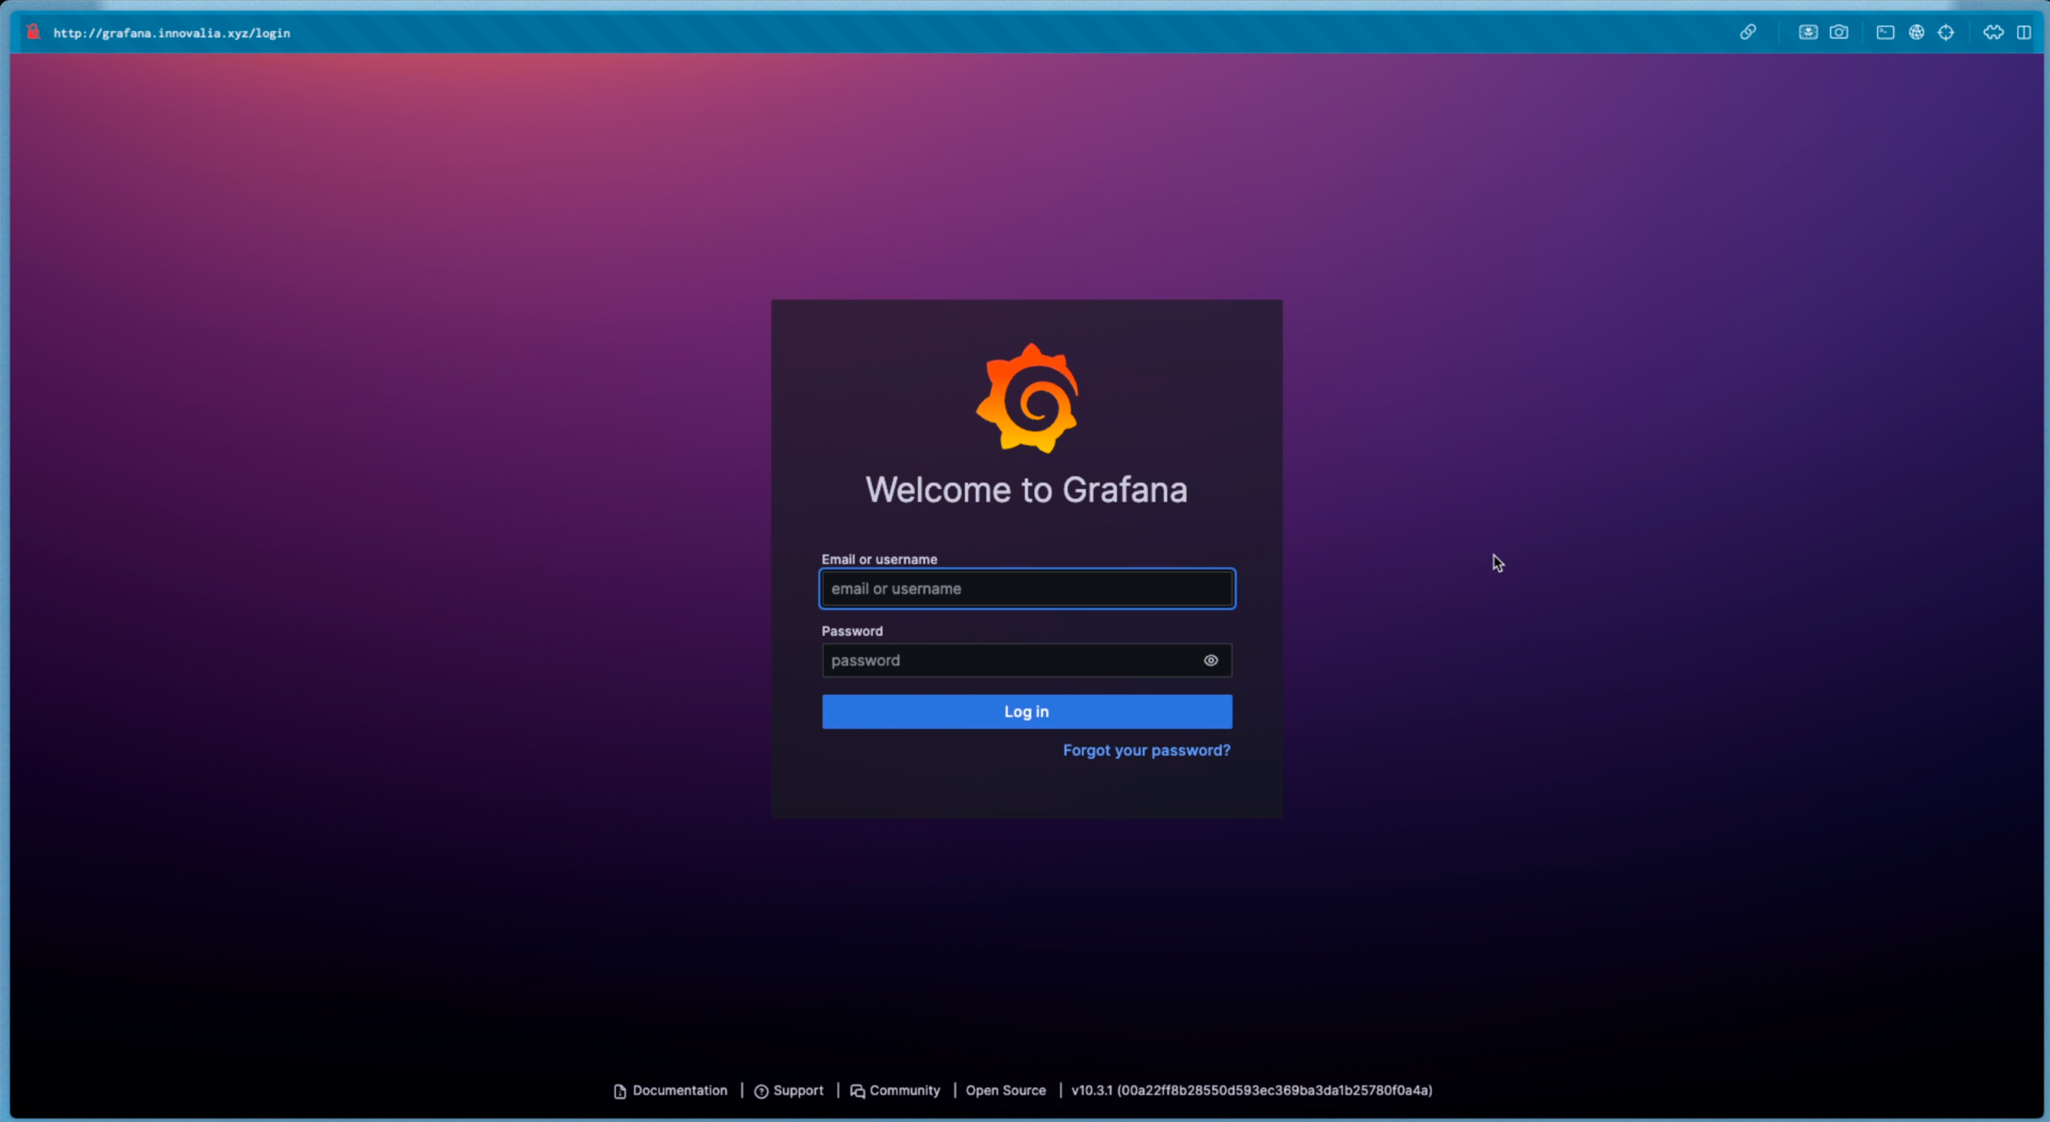This screenshot has height=1122, width=2050.
Task: Click the globe network icon
Action: click(1916, 32)
